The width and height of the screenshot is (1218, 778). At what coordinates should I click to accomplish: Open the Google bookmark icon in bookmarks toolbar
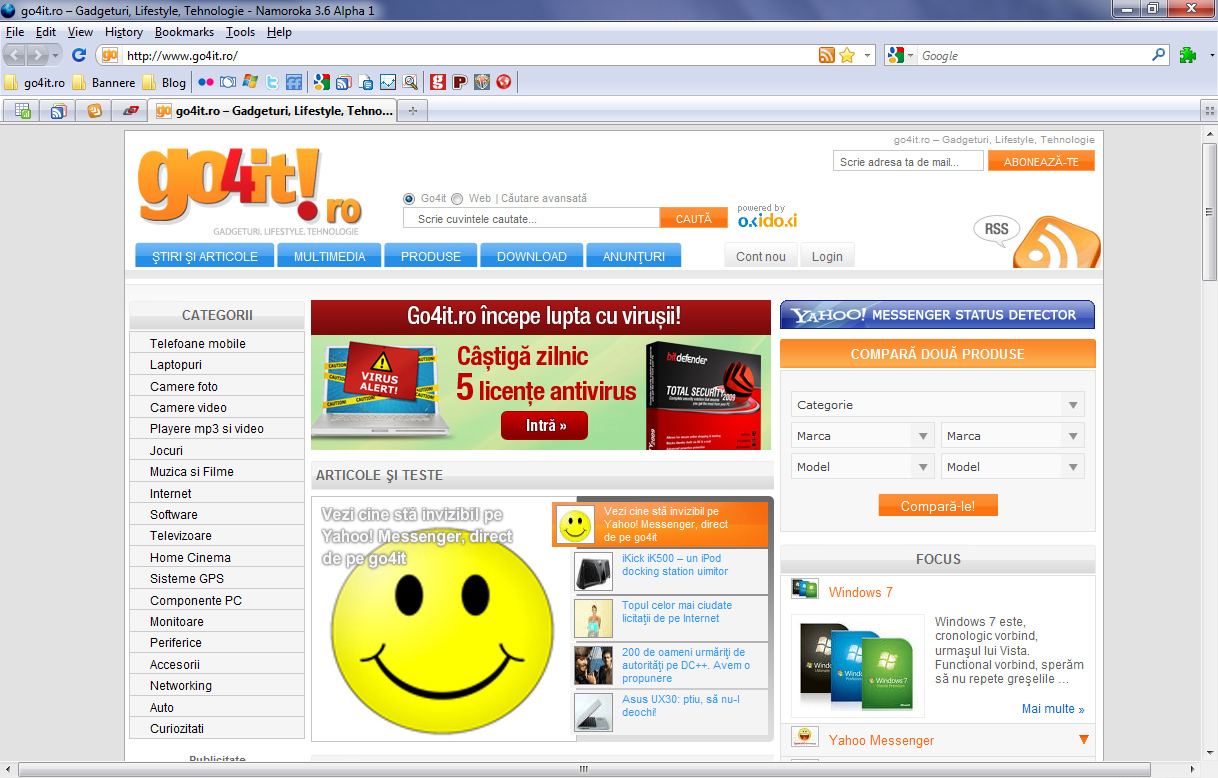pyautogui.click(x=321, y=82)
